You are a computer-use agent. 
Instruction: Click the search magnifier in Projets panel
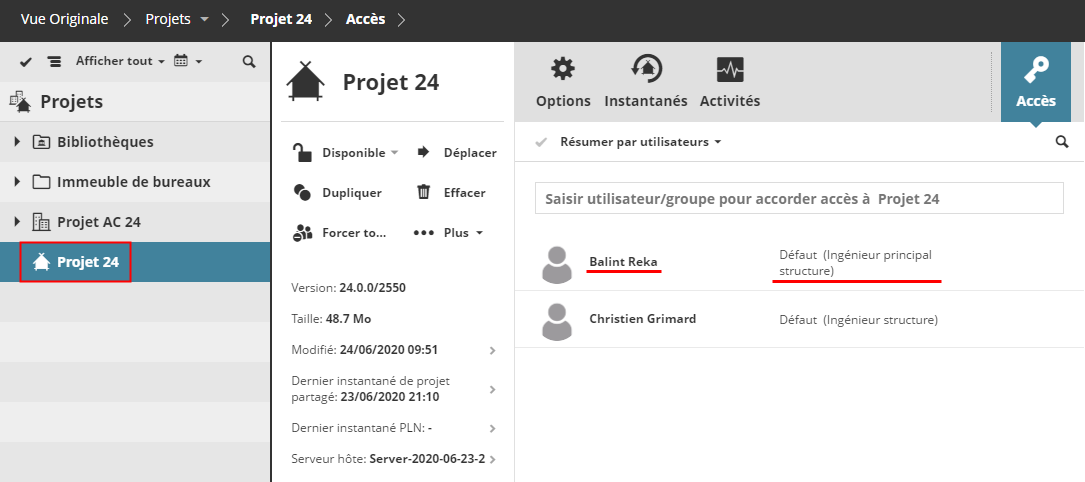coord(249,62)
